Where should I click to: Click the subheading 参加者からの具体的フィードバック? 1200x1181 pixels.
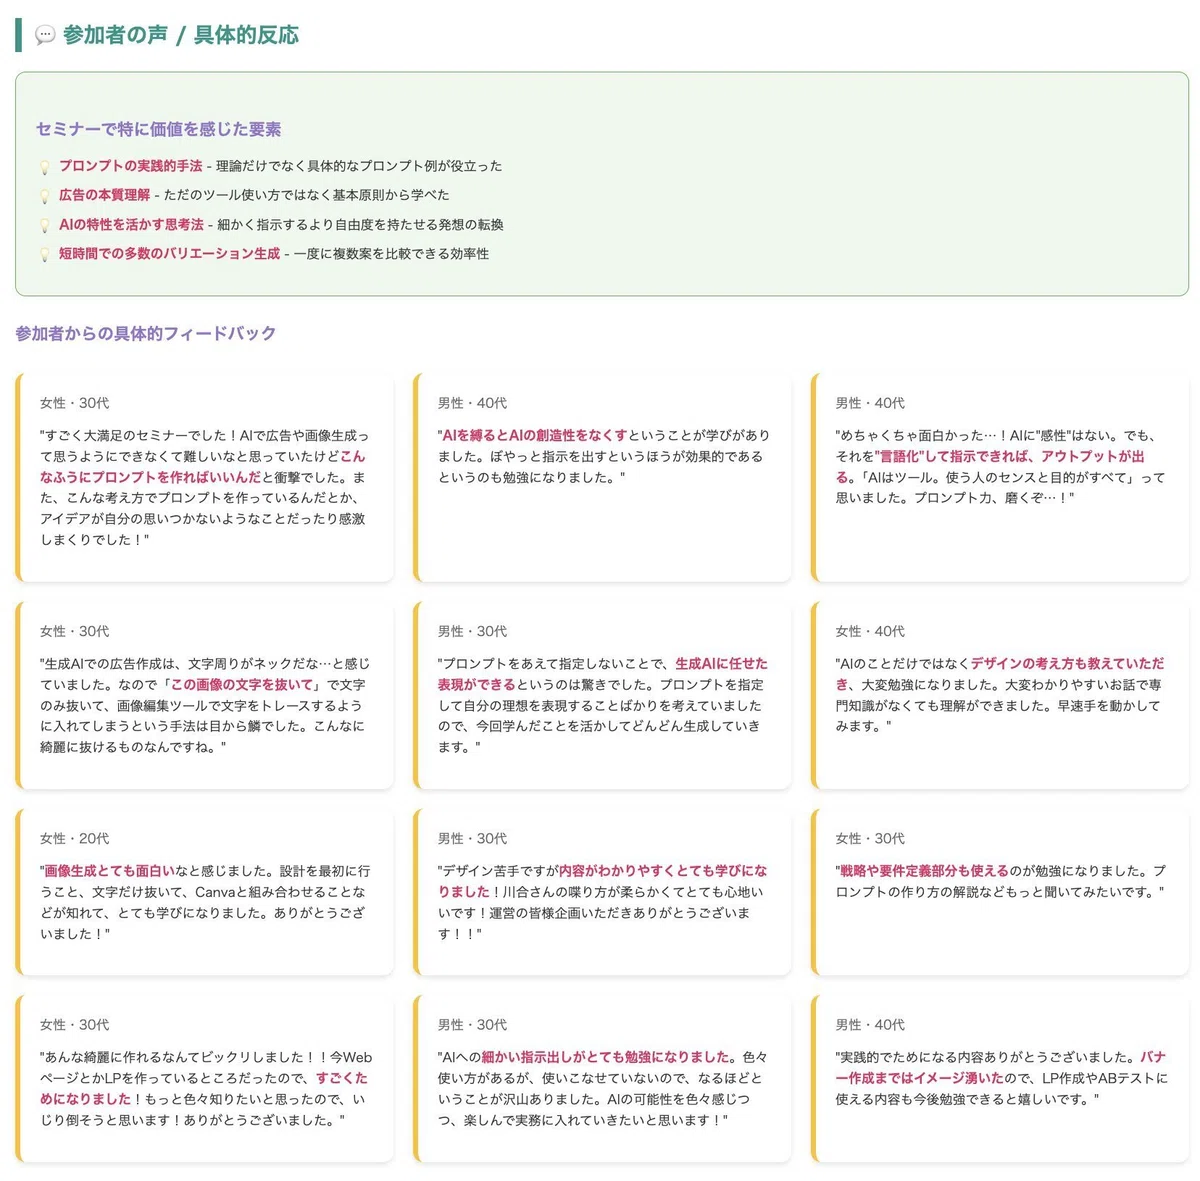[x=145, y=333]
